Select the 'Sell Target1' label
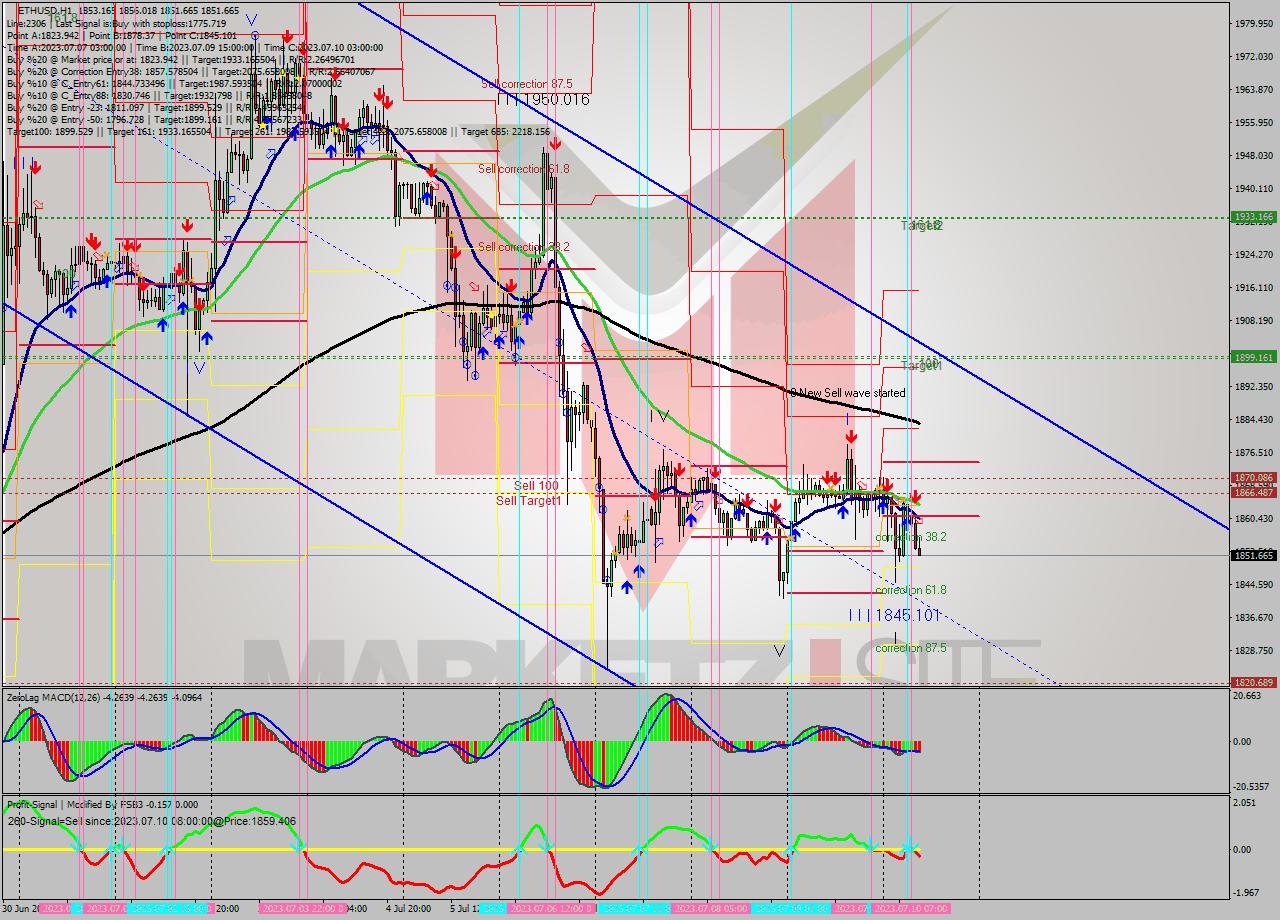 tap(528, 500)
